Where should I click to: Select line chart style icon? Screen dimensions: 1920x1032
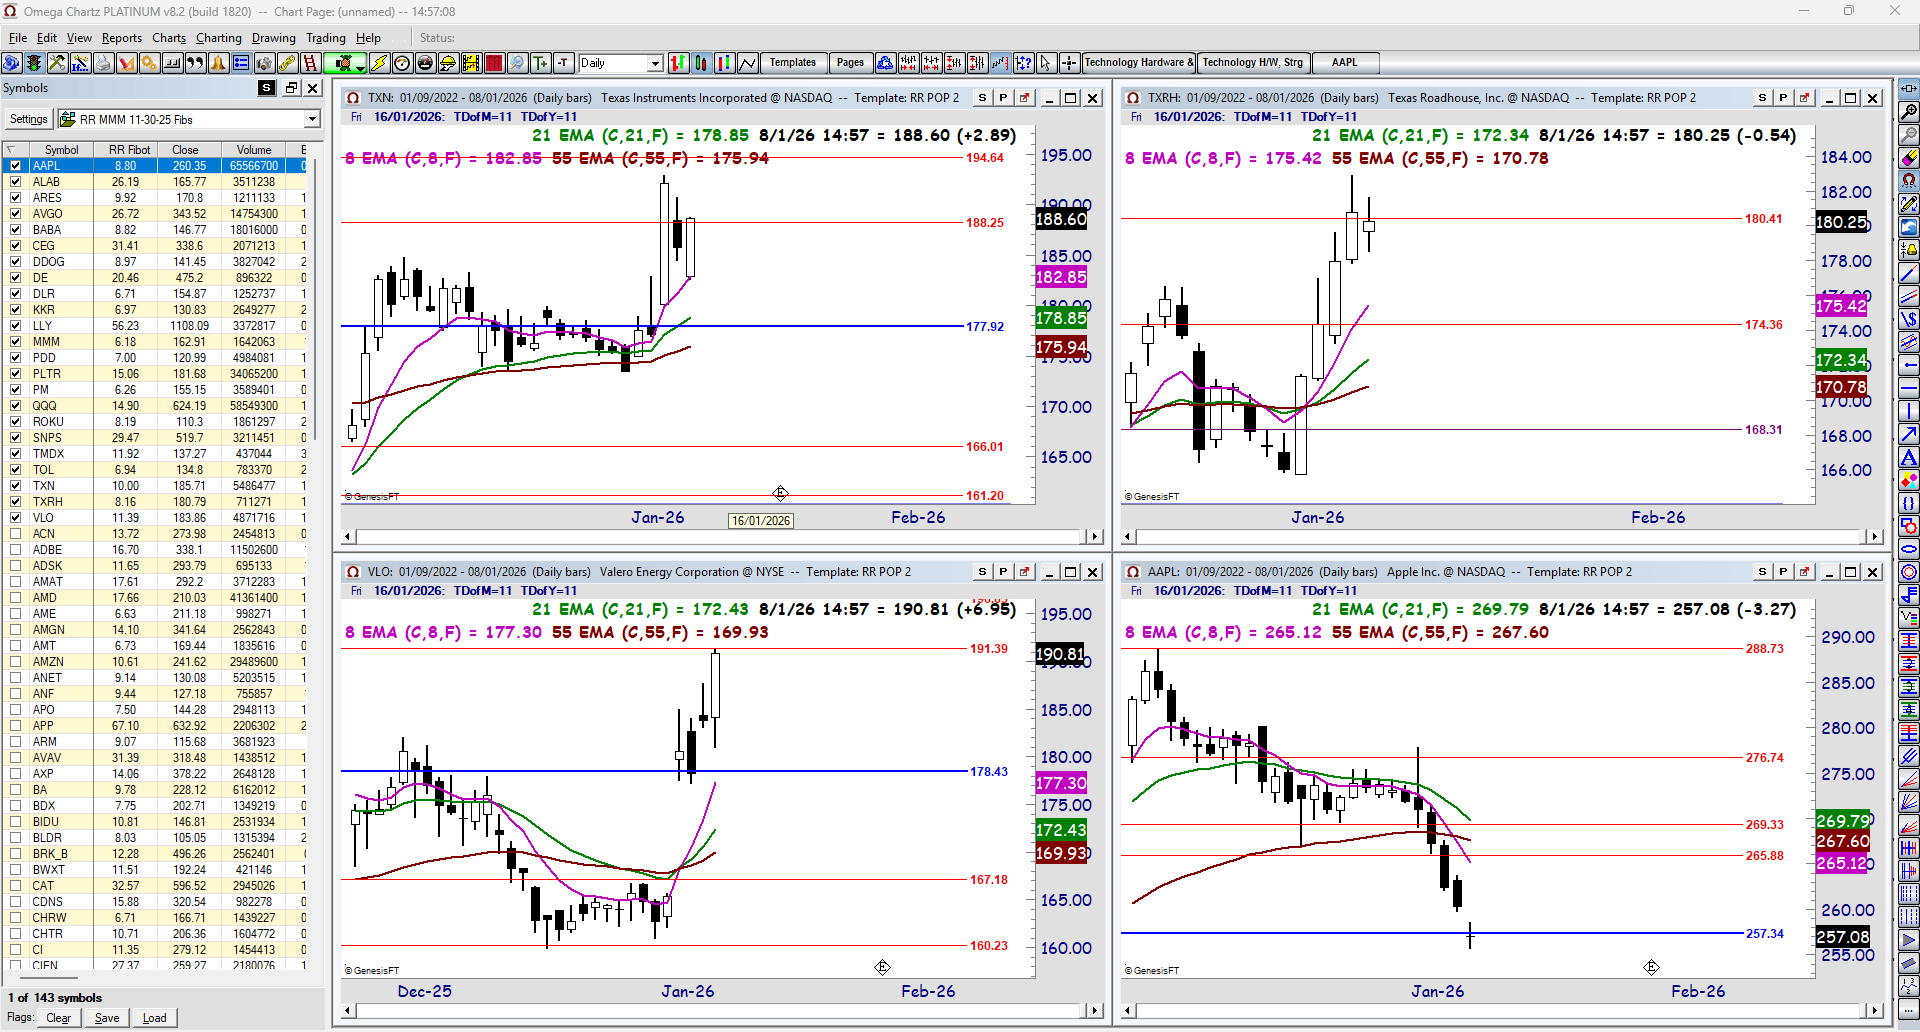point(747,63)
